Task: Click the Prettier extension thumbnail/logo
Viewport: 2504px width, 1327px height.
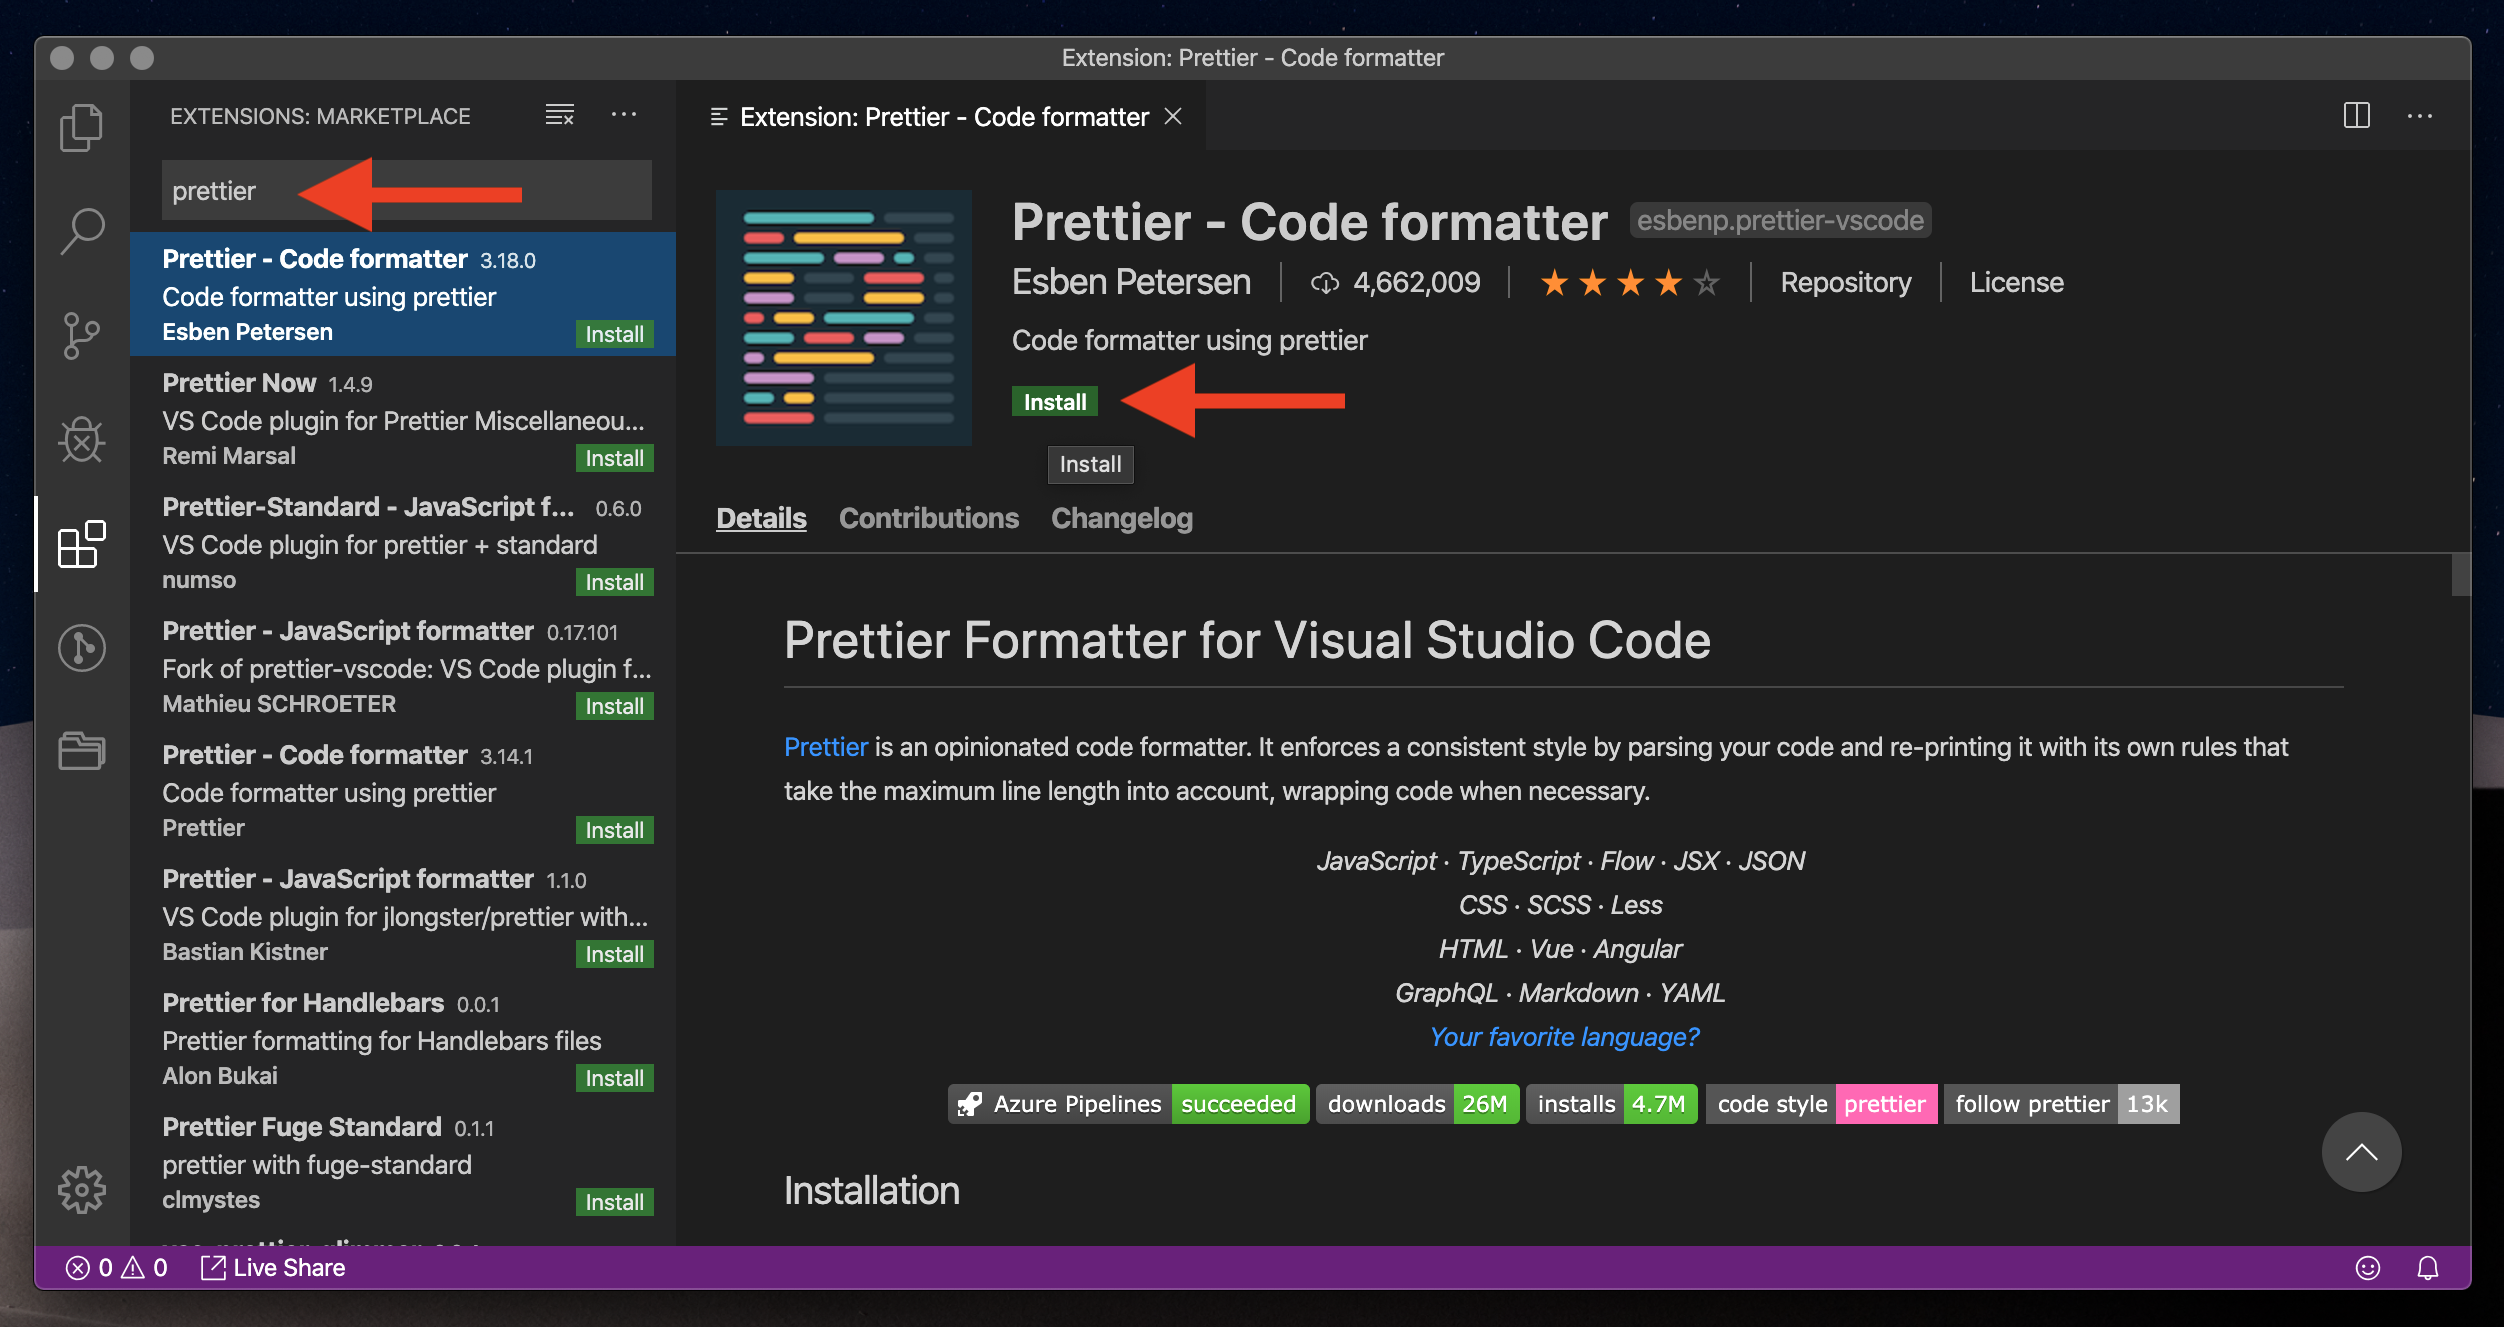Action: (x=843, y=315)
